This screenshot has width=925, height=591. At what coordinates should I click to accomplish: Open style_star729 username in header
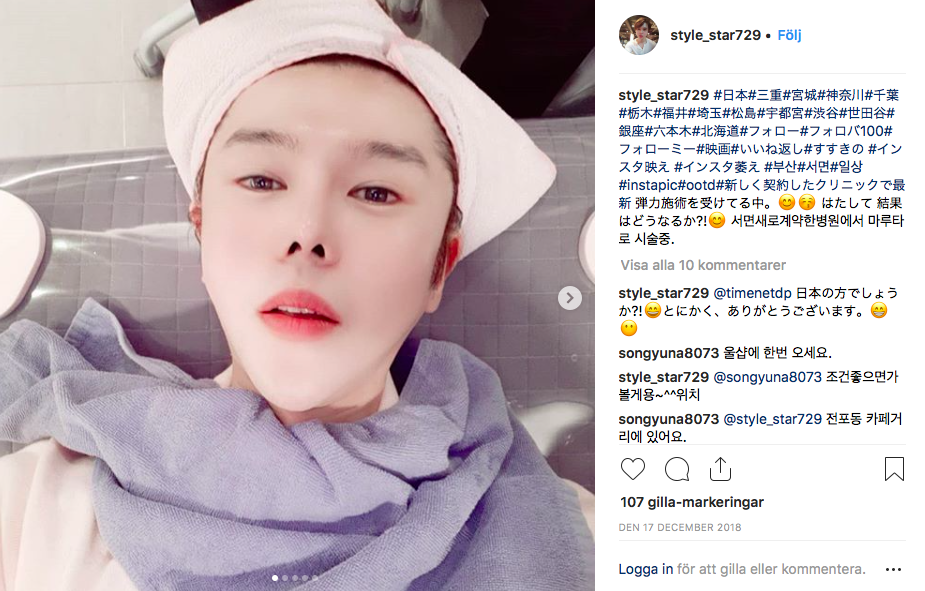point(716,35)
